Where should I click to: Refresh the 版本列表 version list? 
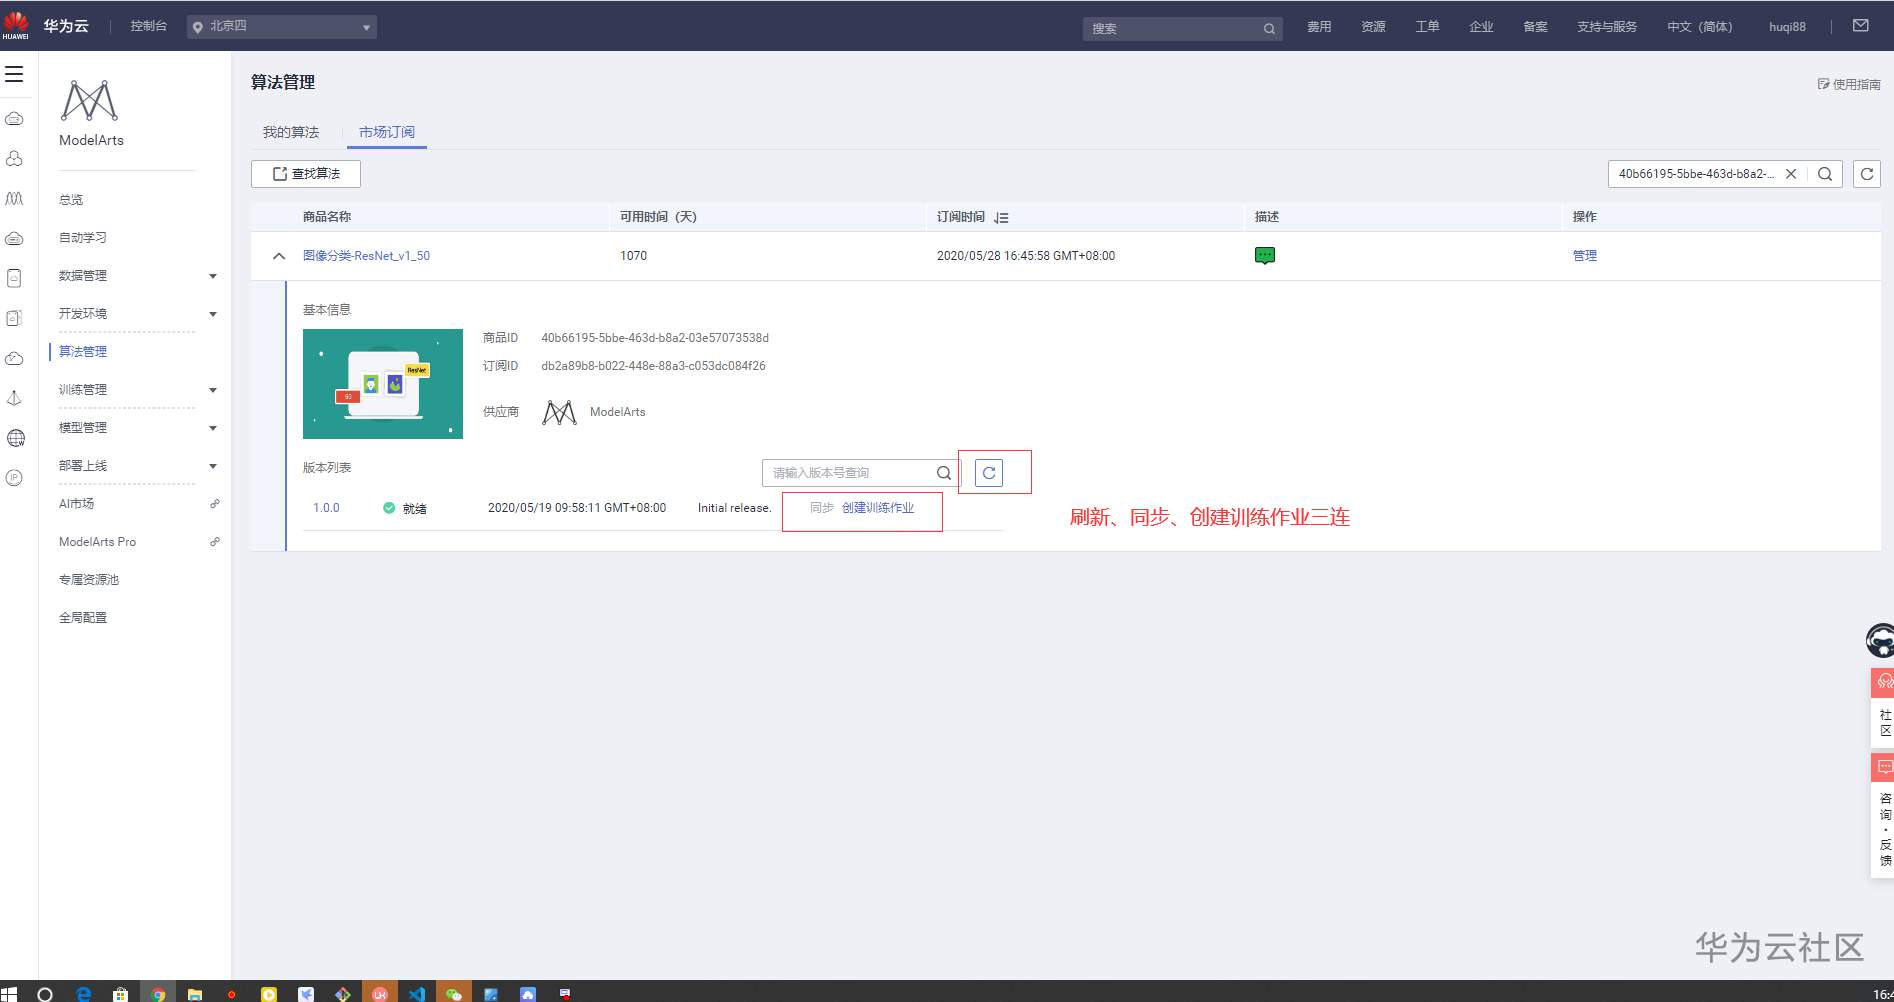click(989, 473)
